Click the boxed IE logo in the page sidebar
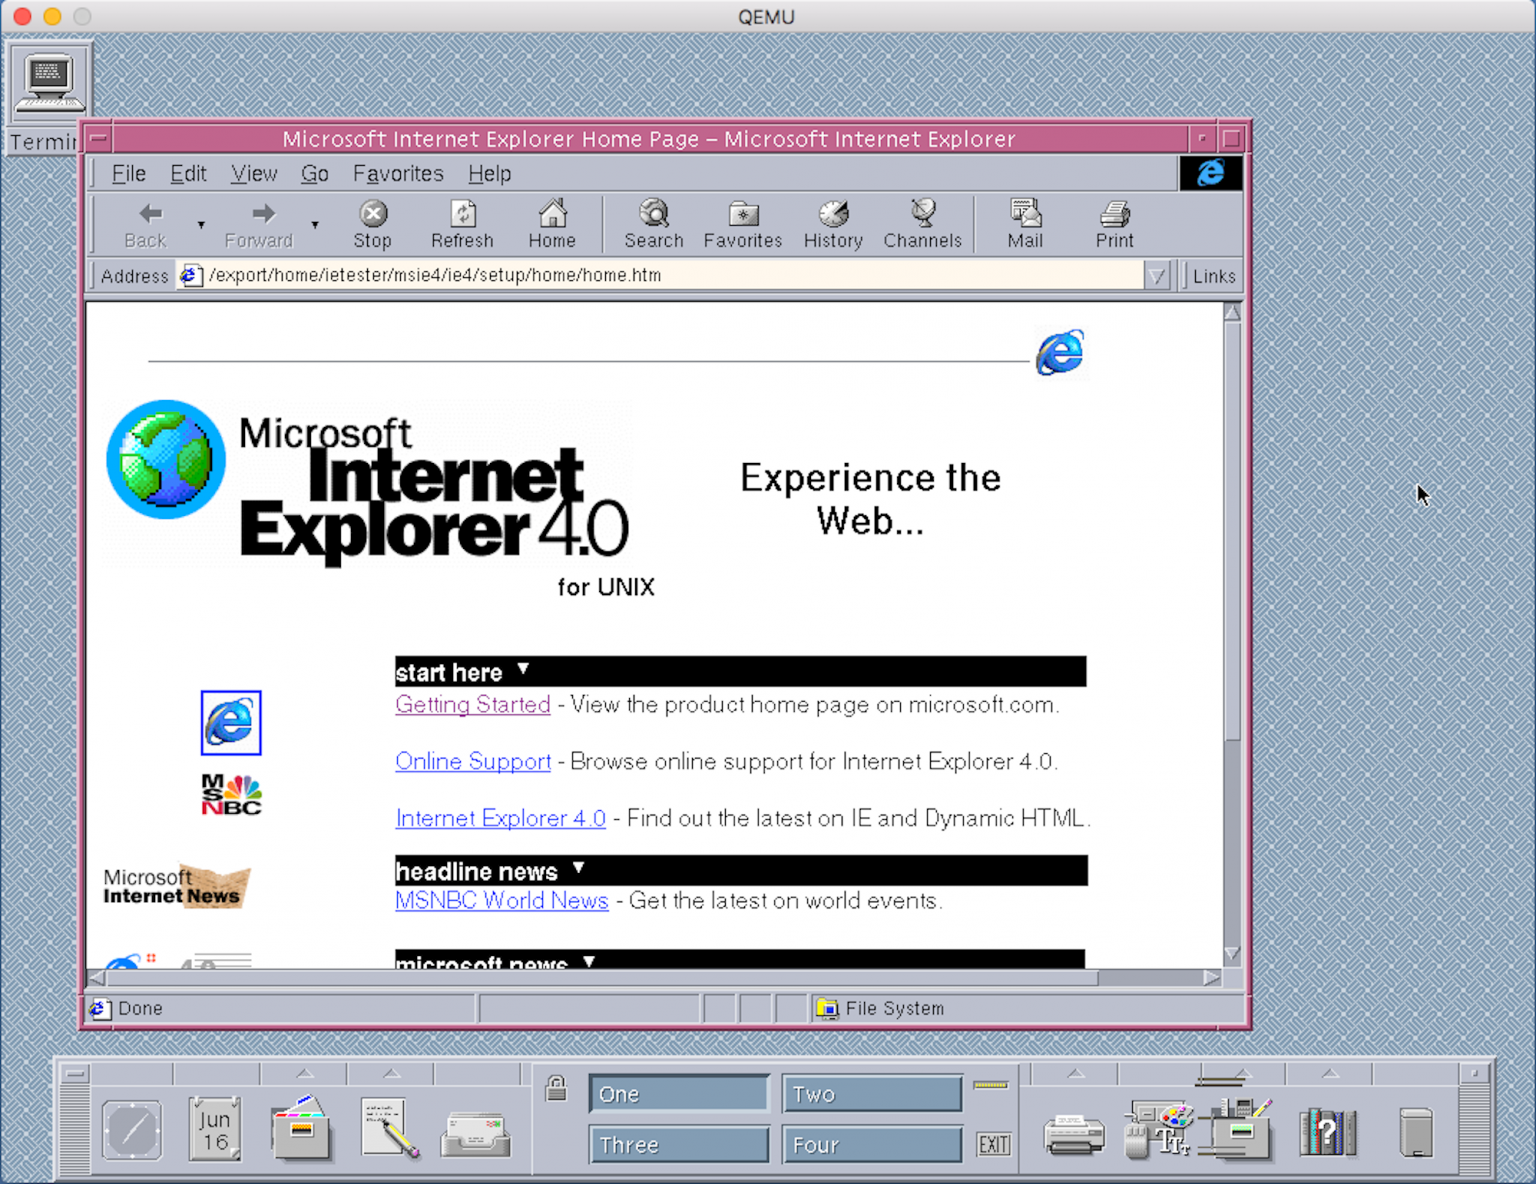Viewport: 1536px width, 1184px height. coord(231,722)
